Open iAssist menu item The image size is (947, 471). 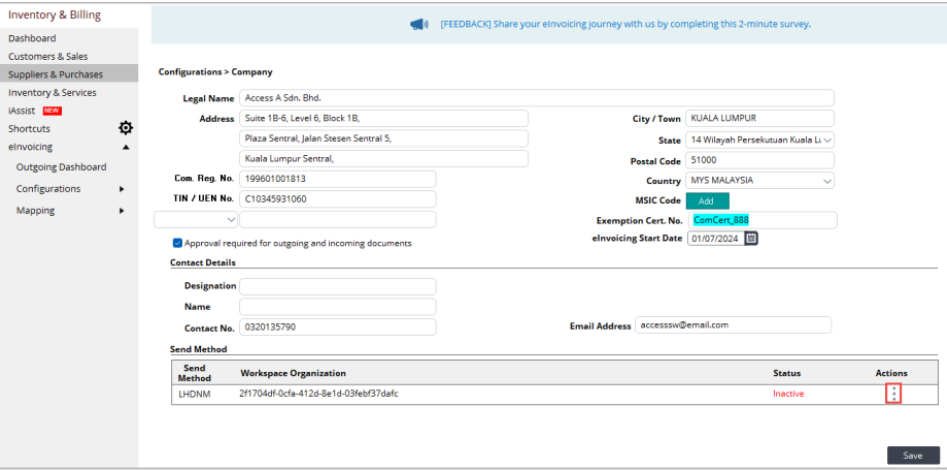pyautogui.click(x=21, y=111)
